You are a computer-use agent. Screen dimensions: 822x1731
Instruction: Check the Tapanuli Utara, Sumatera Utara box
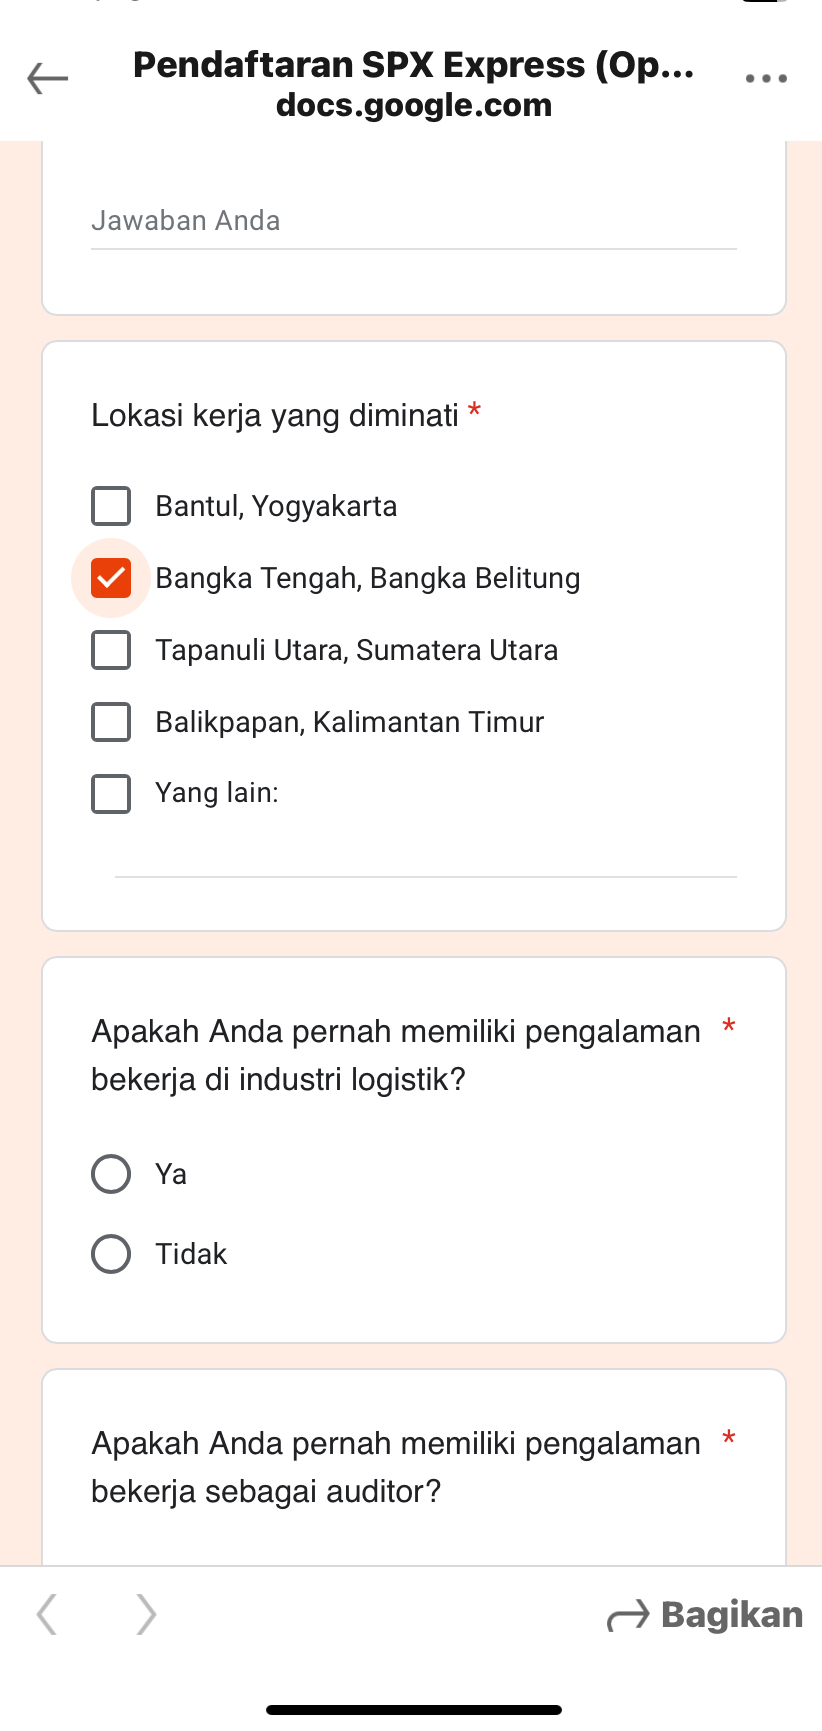pyautogui.click(x=111, y=650)
